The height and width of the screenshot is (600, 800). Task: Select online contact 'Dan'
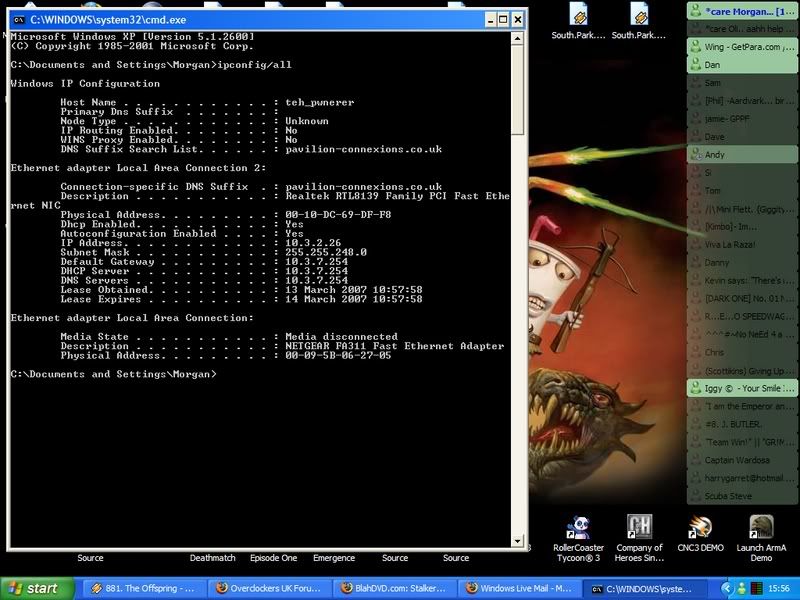pos(742,65)
